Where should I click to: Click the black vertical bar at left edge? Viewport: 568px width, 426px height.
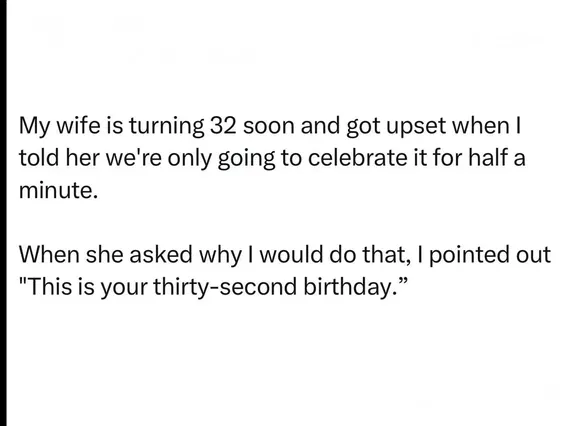(x=3, y=213)
